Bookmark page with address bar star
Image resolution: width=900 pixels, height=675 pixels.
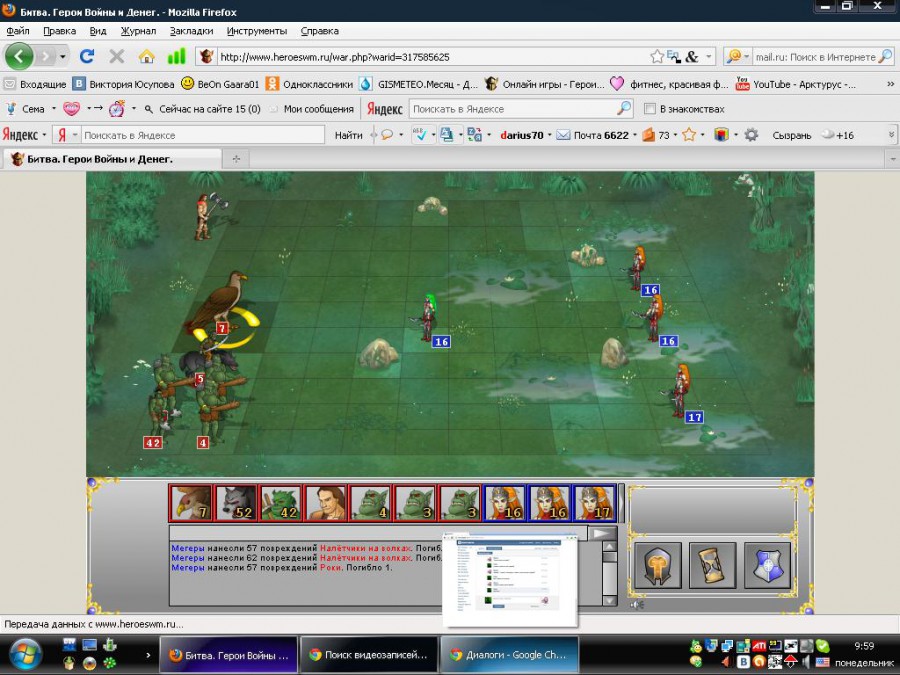657,57
